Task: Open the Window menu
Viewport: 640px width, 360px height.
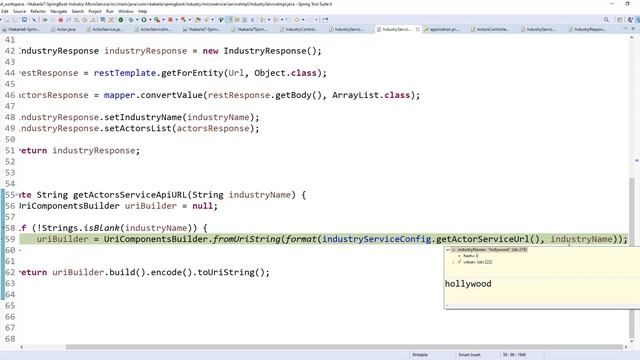Action: click(126, 11)
